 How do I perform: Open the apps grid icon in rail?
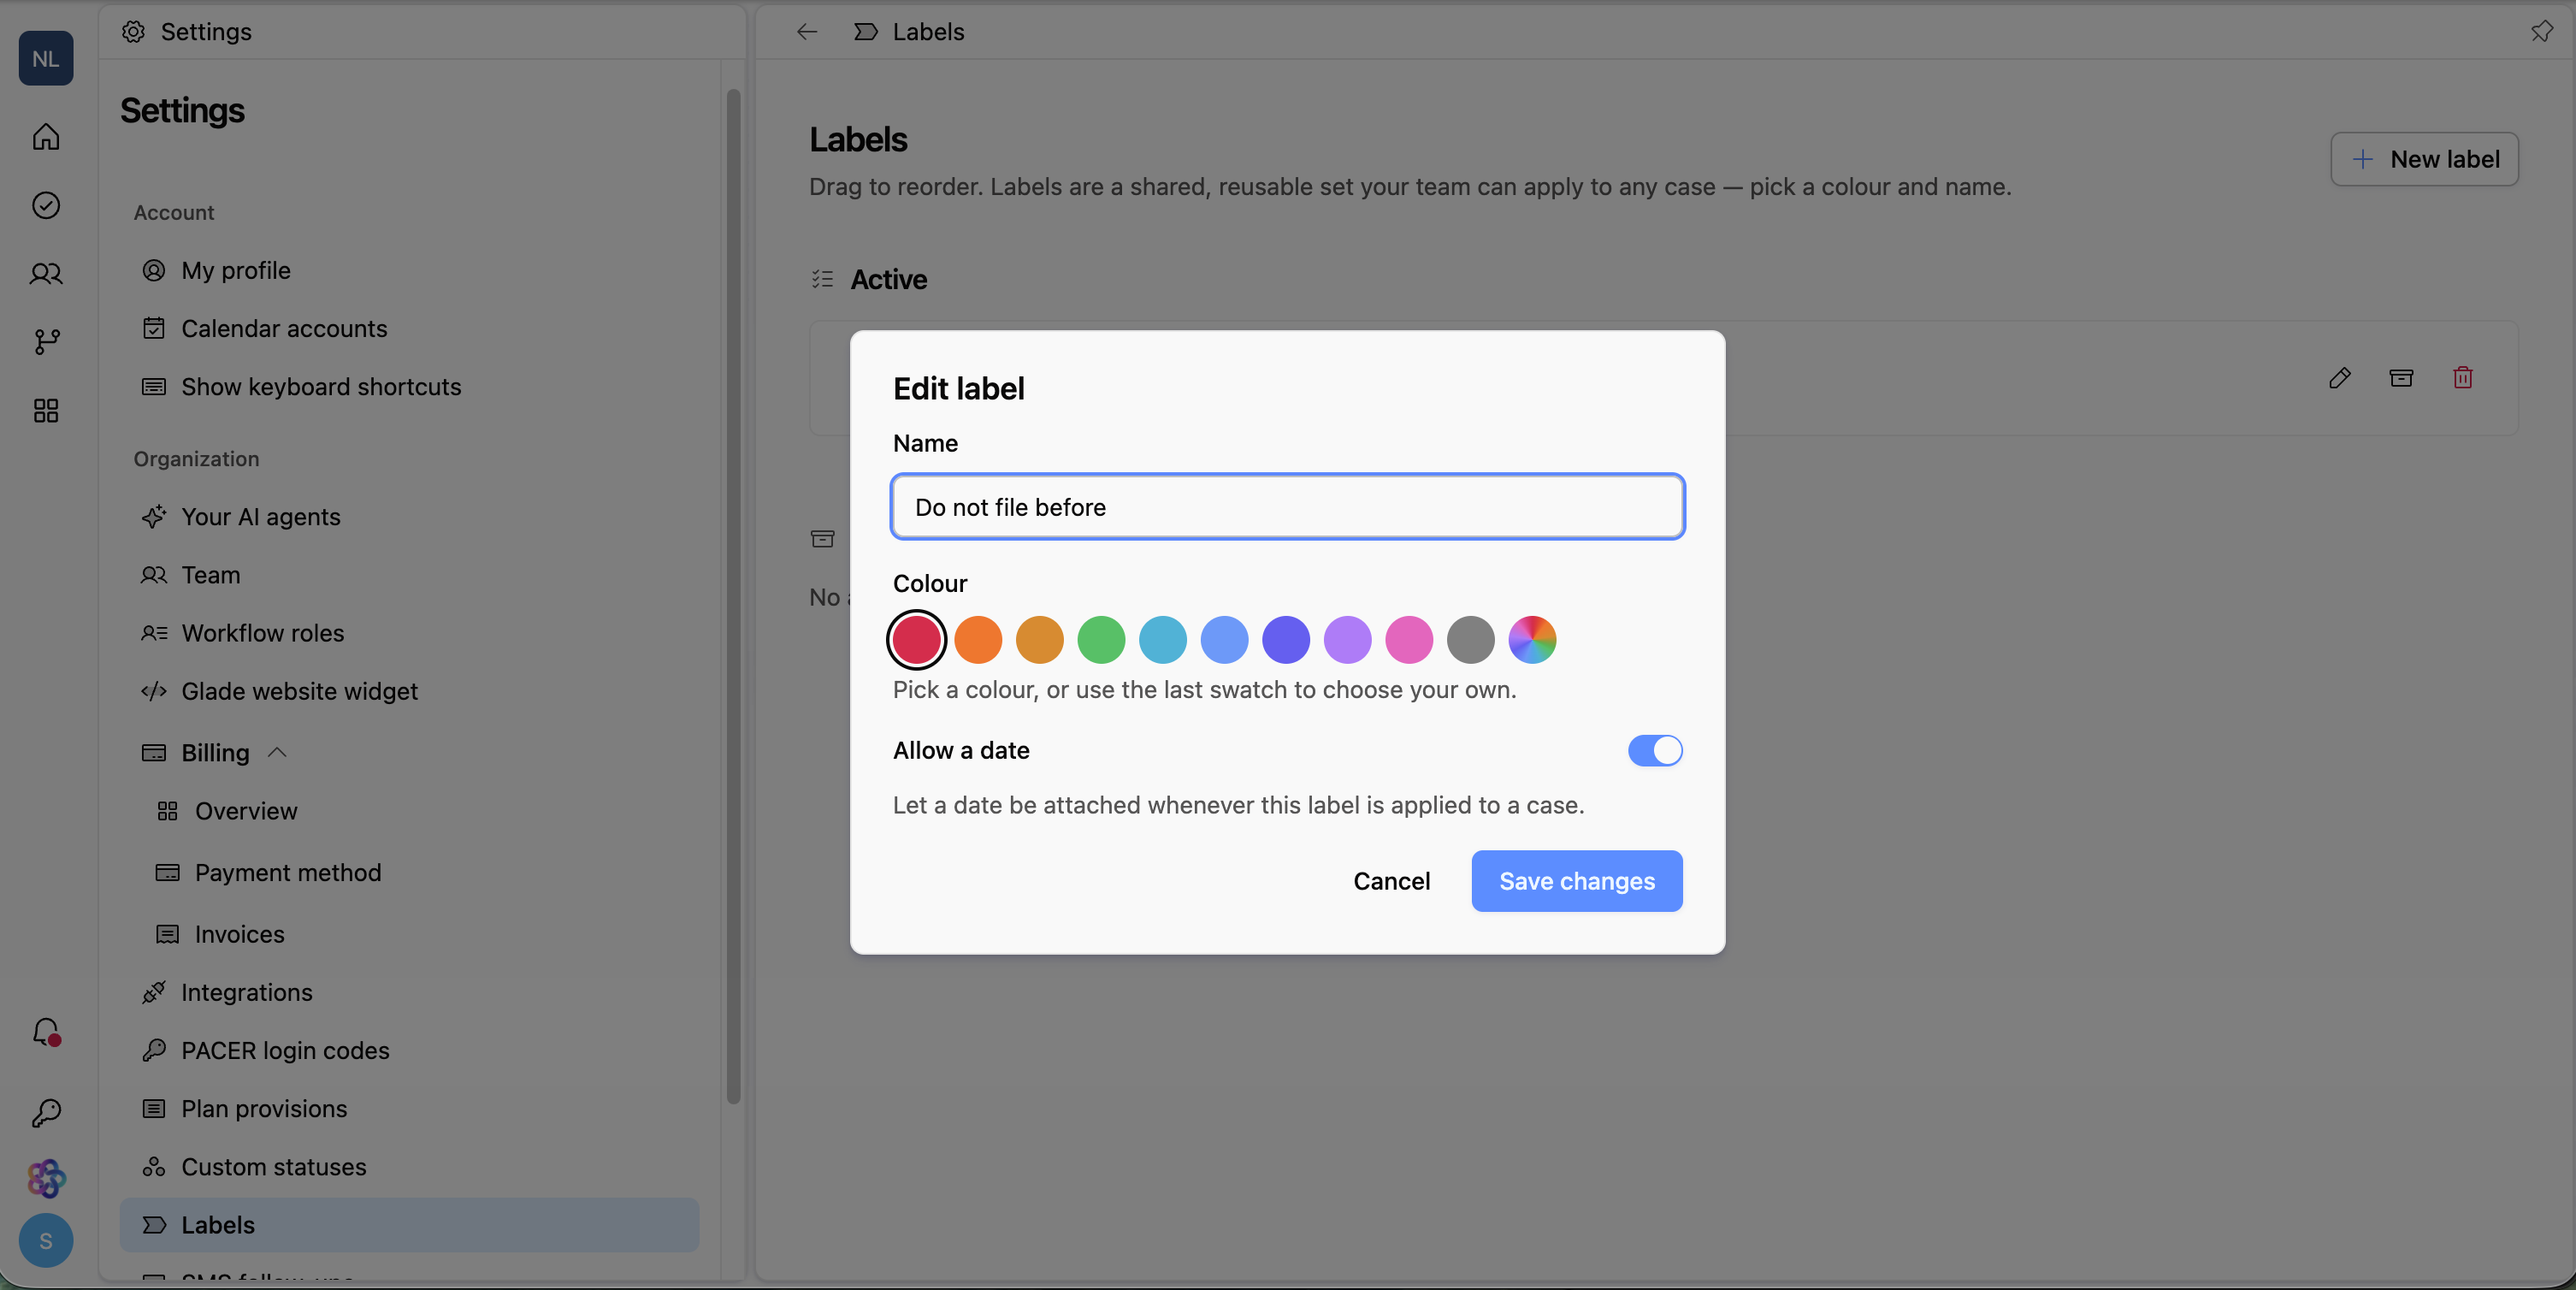coord(46,410)
